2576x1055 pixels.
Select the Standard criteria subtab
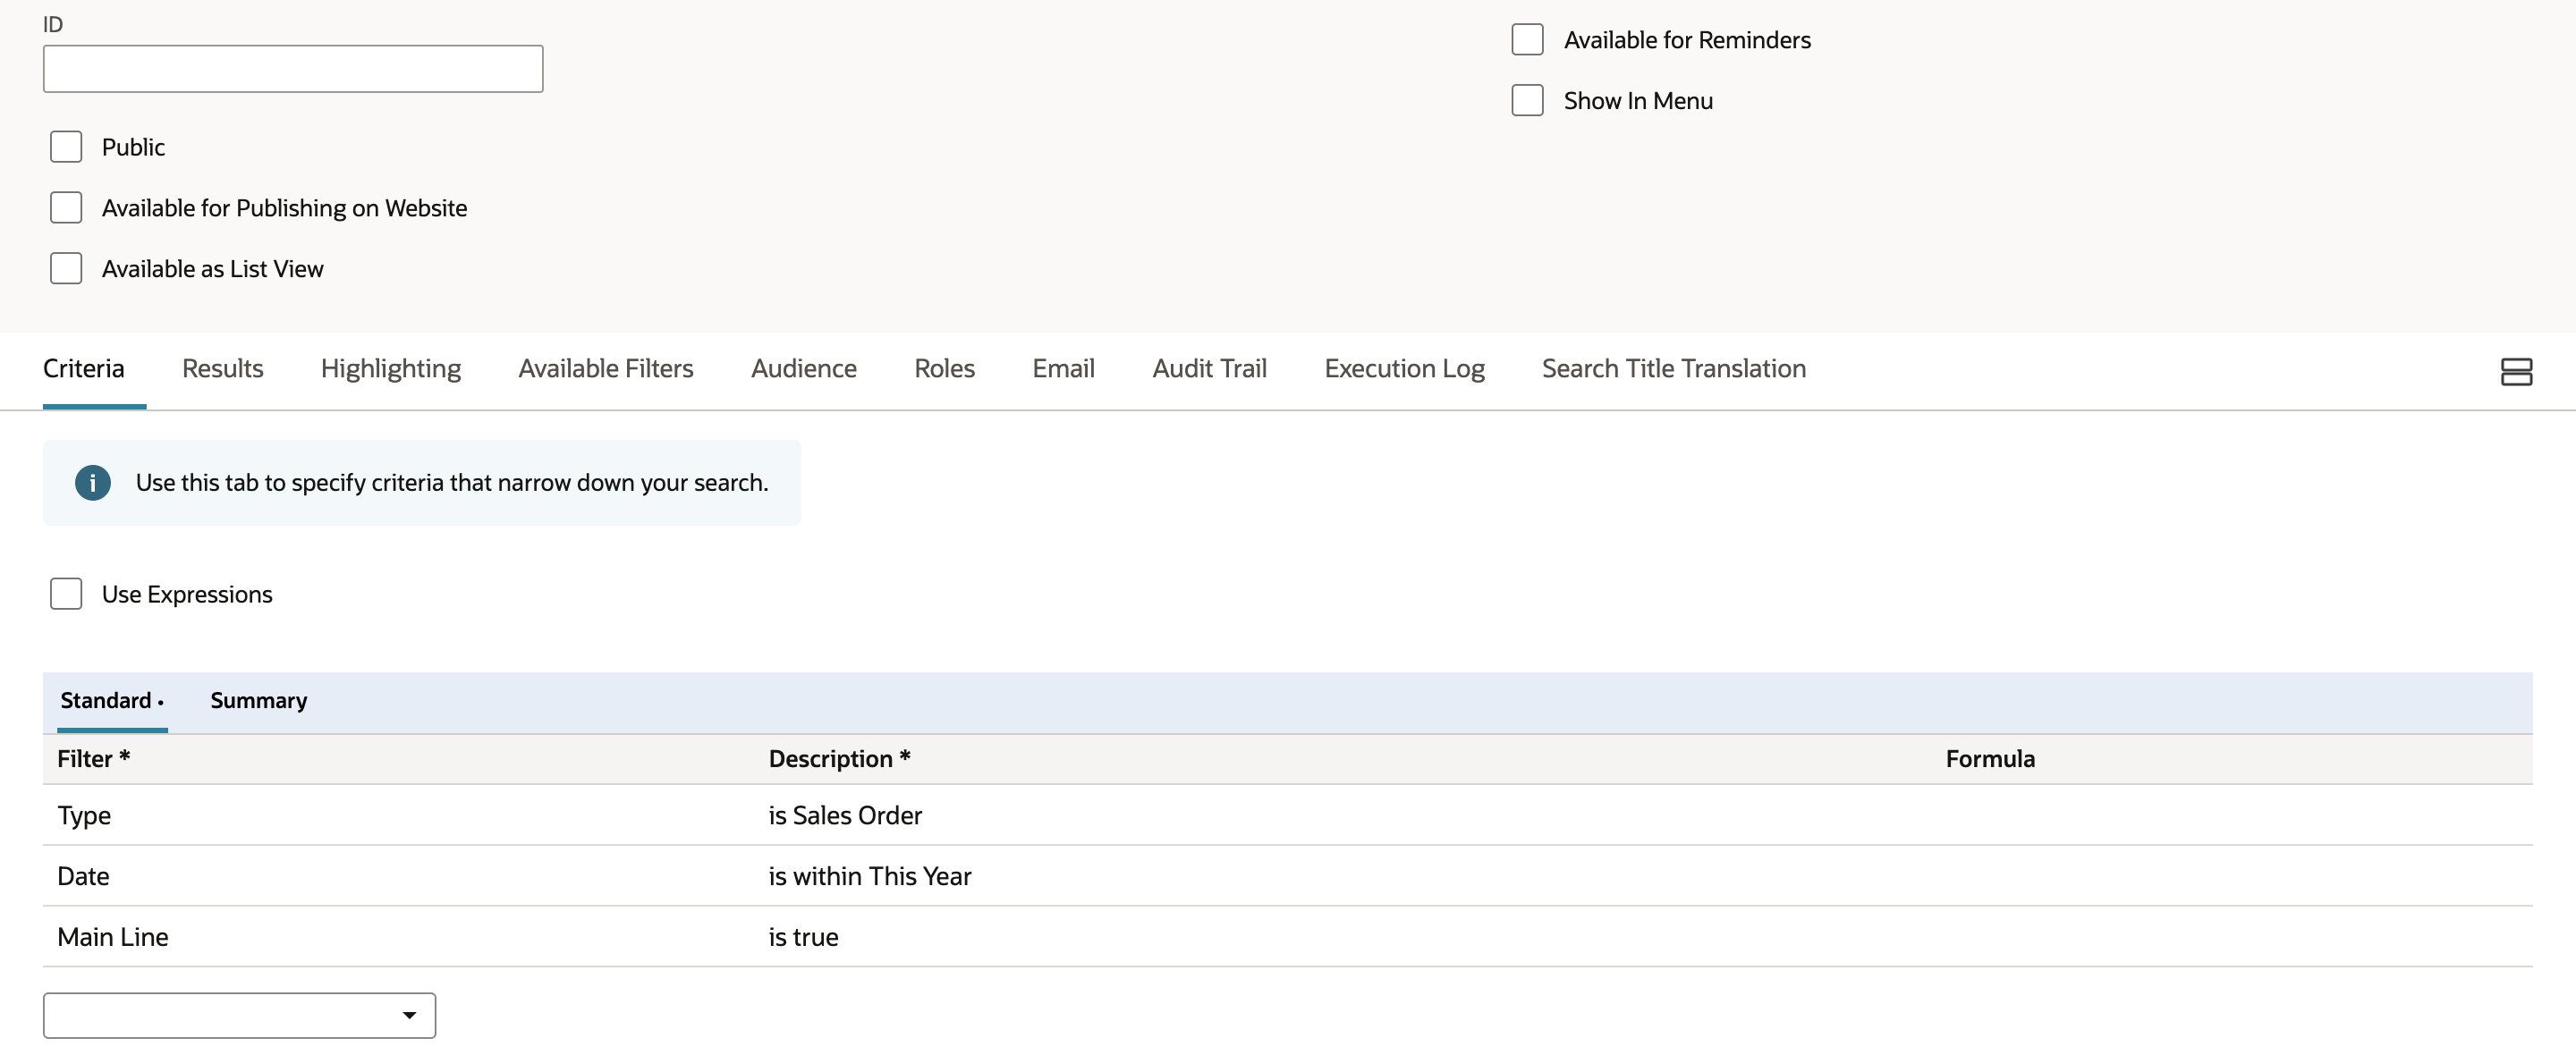111,701
